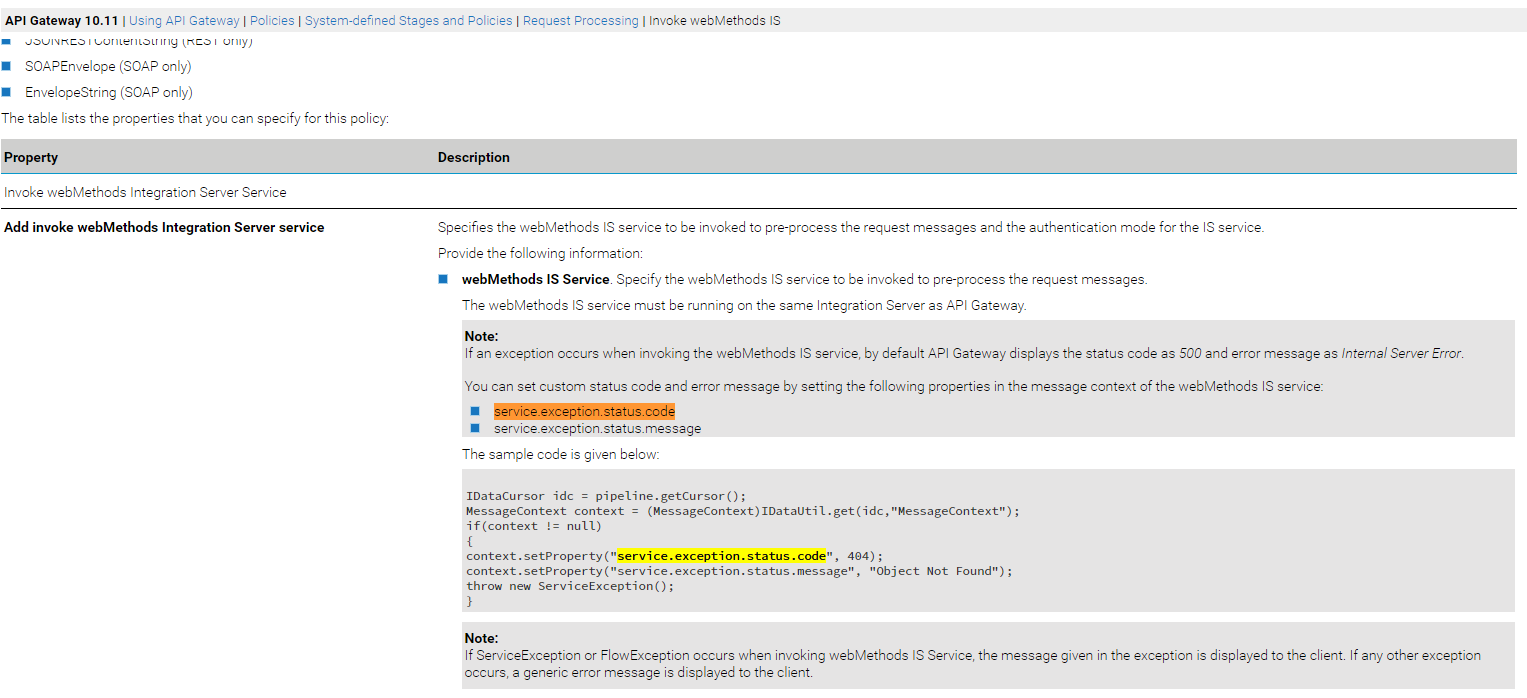
Task: Click bullet next to orange-highlighted status.code property
Action: (x=475, y=411)
